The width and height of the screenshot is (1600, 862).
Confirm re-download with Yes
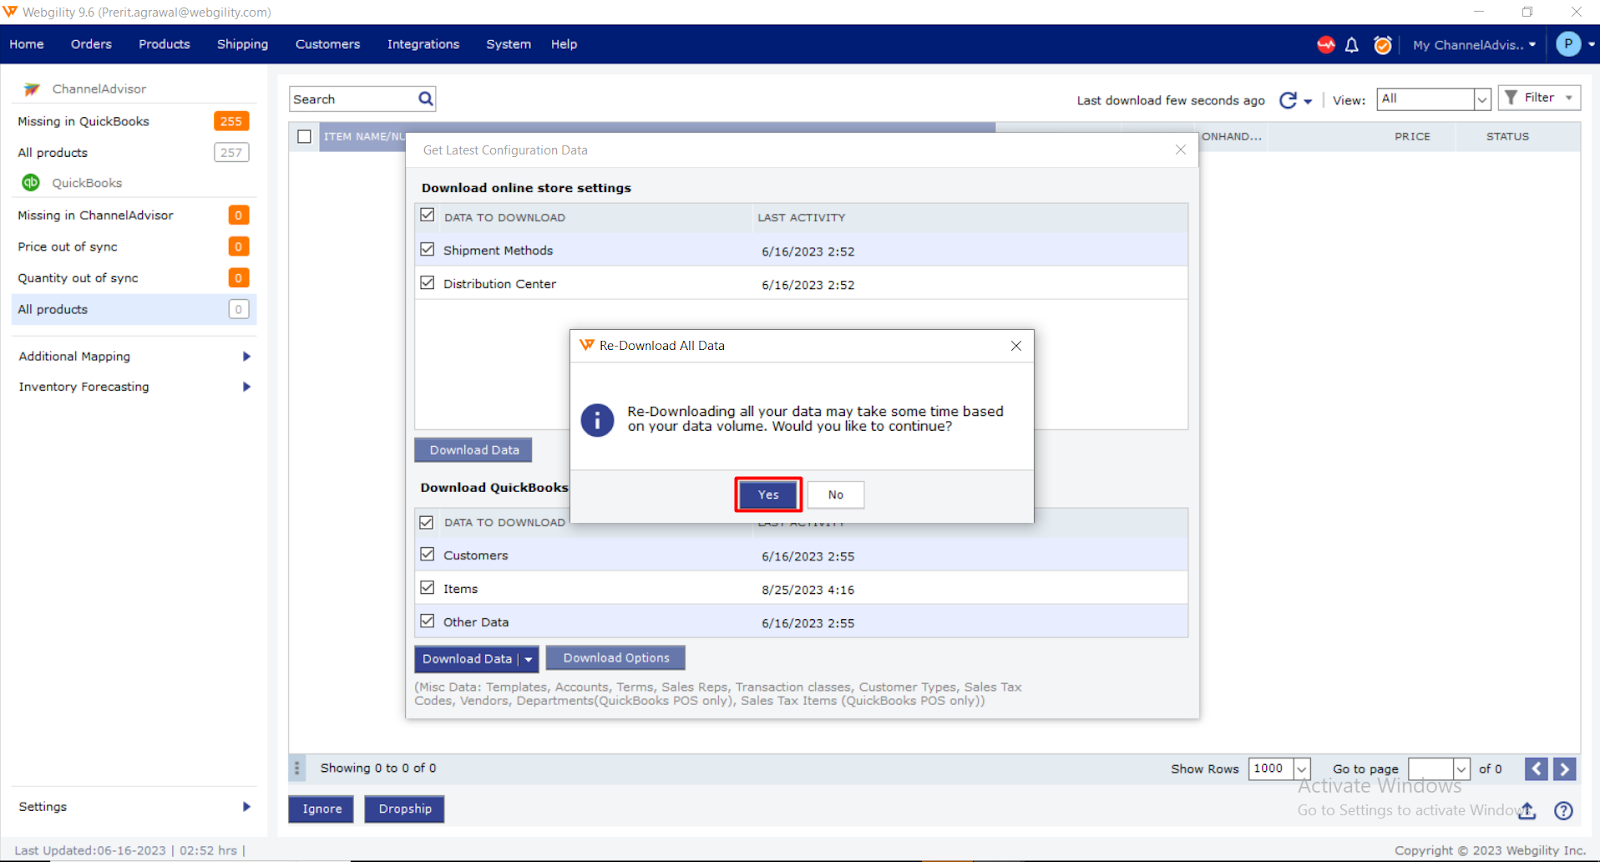[768, 495]
